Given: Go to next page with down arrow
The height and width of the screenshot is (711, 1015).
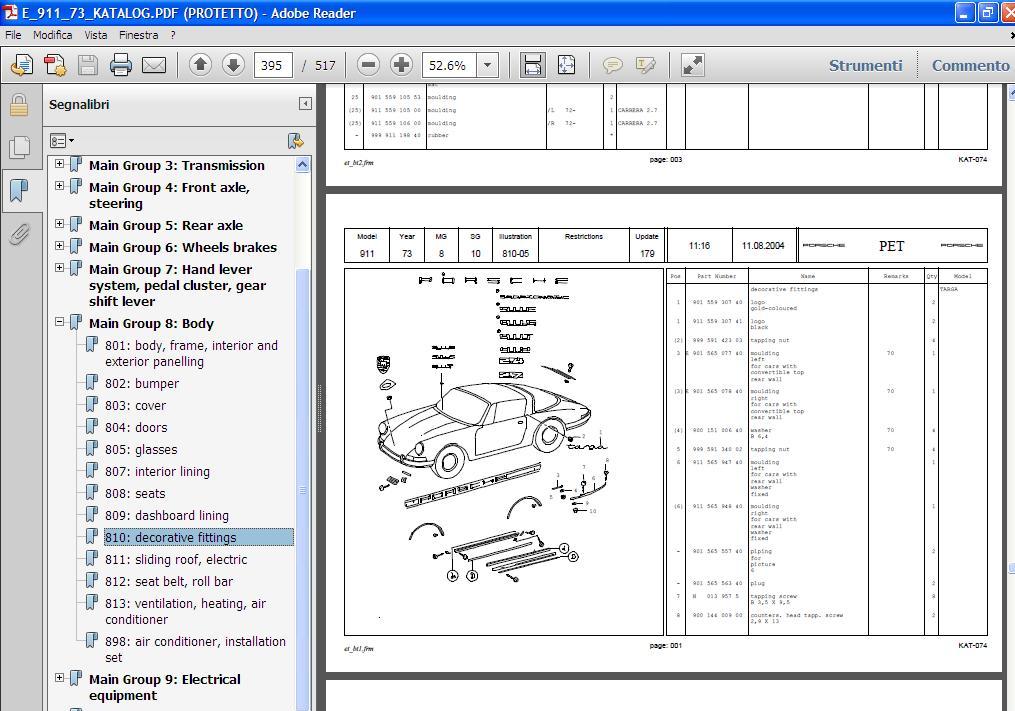Looking at the screenshot, I should (x=233, y=65).
